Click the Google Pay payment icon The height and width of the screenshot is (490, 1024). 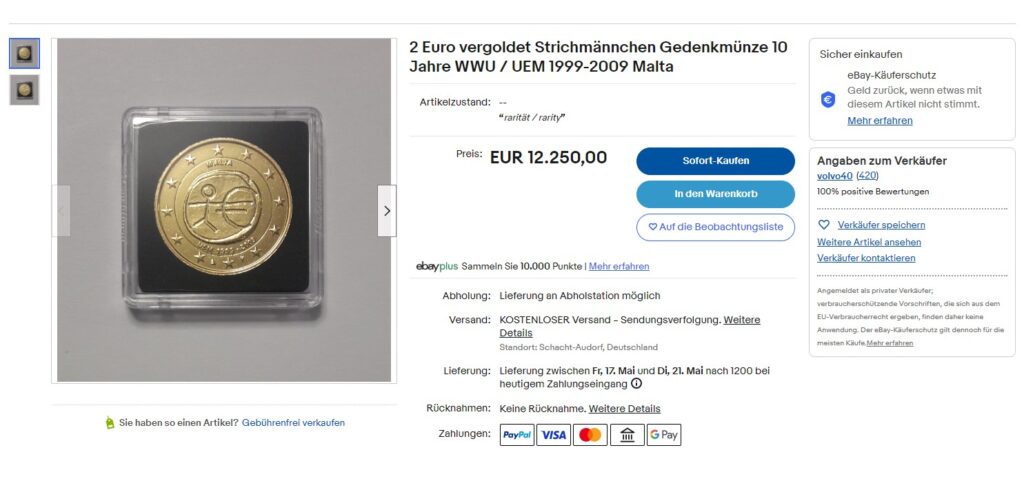coord(664,434)
